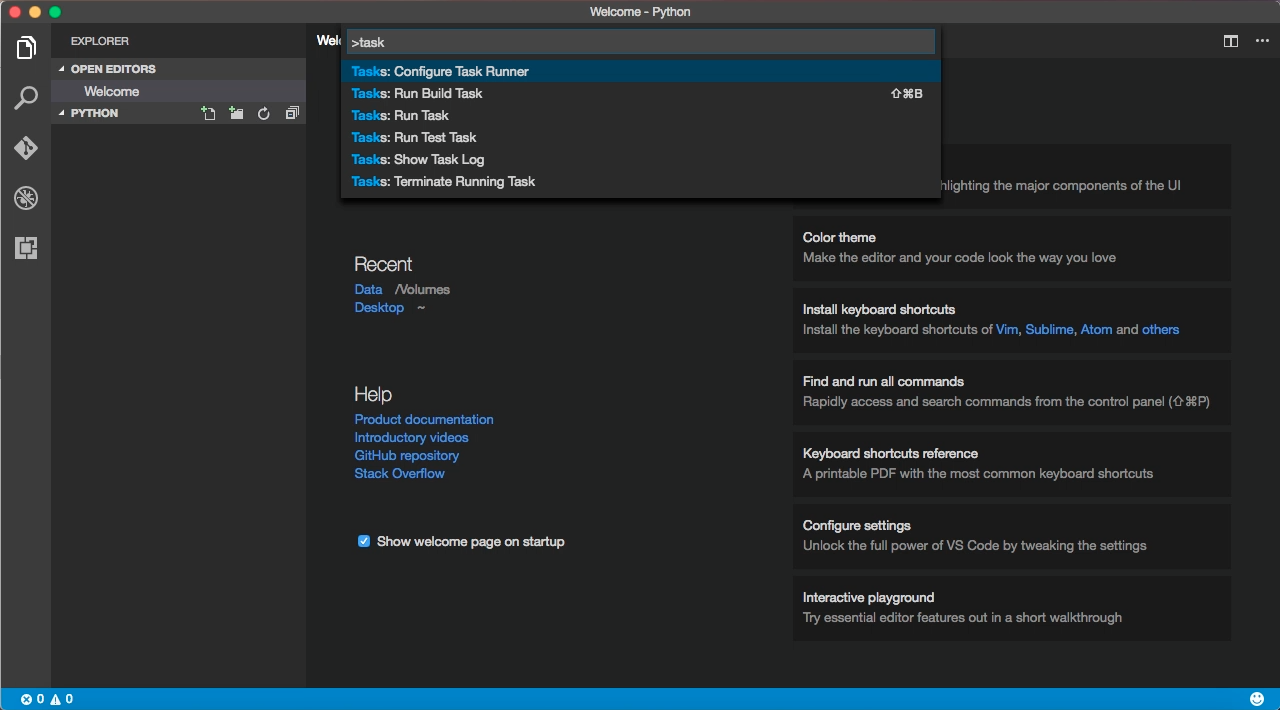Click the New File icon in PYTHON section
Image resolution: width=1280 pixels, height=710 pixels.
(208, 113)
